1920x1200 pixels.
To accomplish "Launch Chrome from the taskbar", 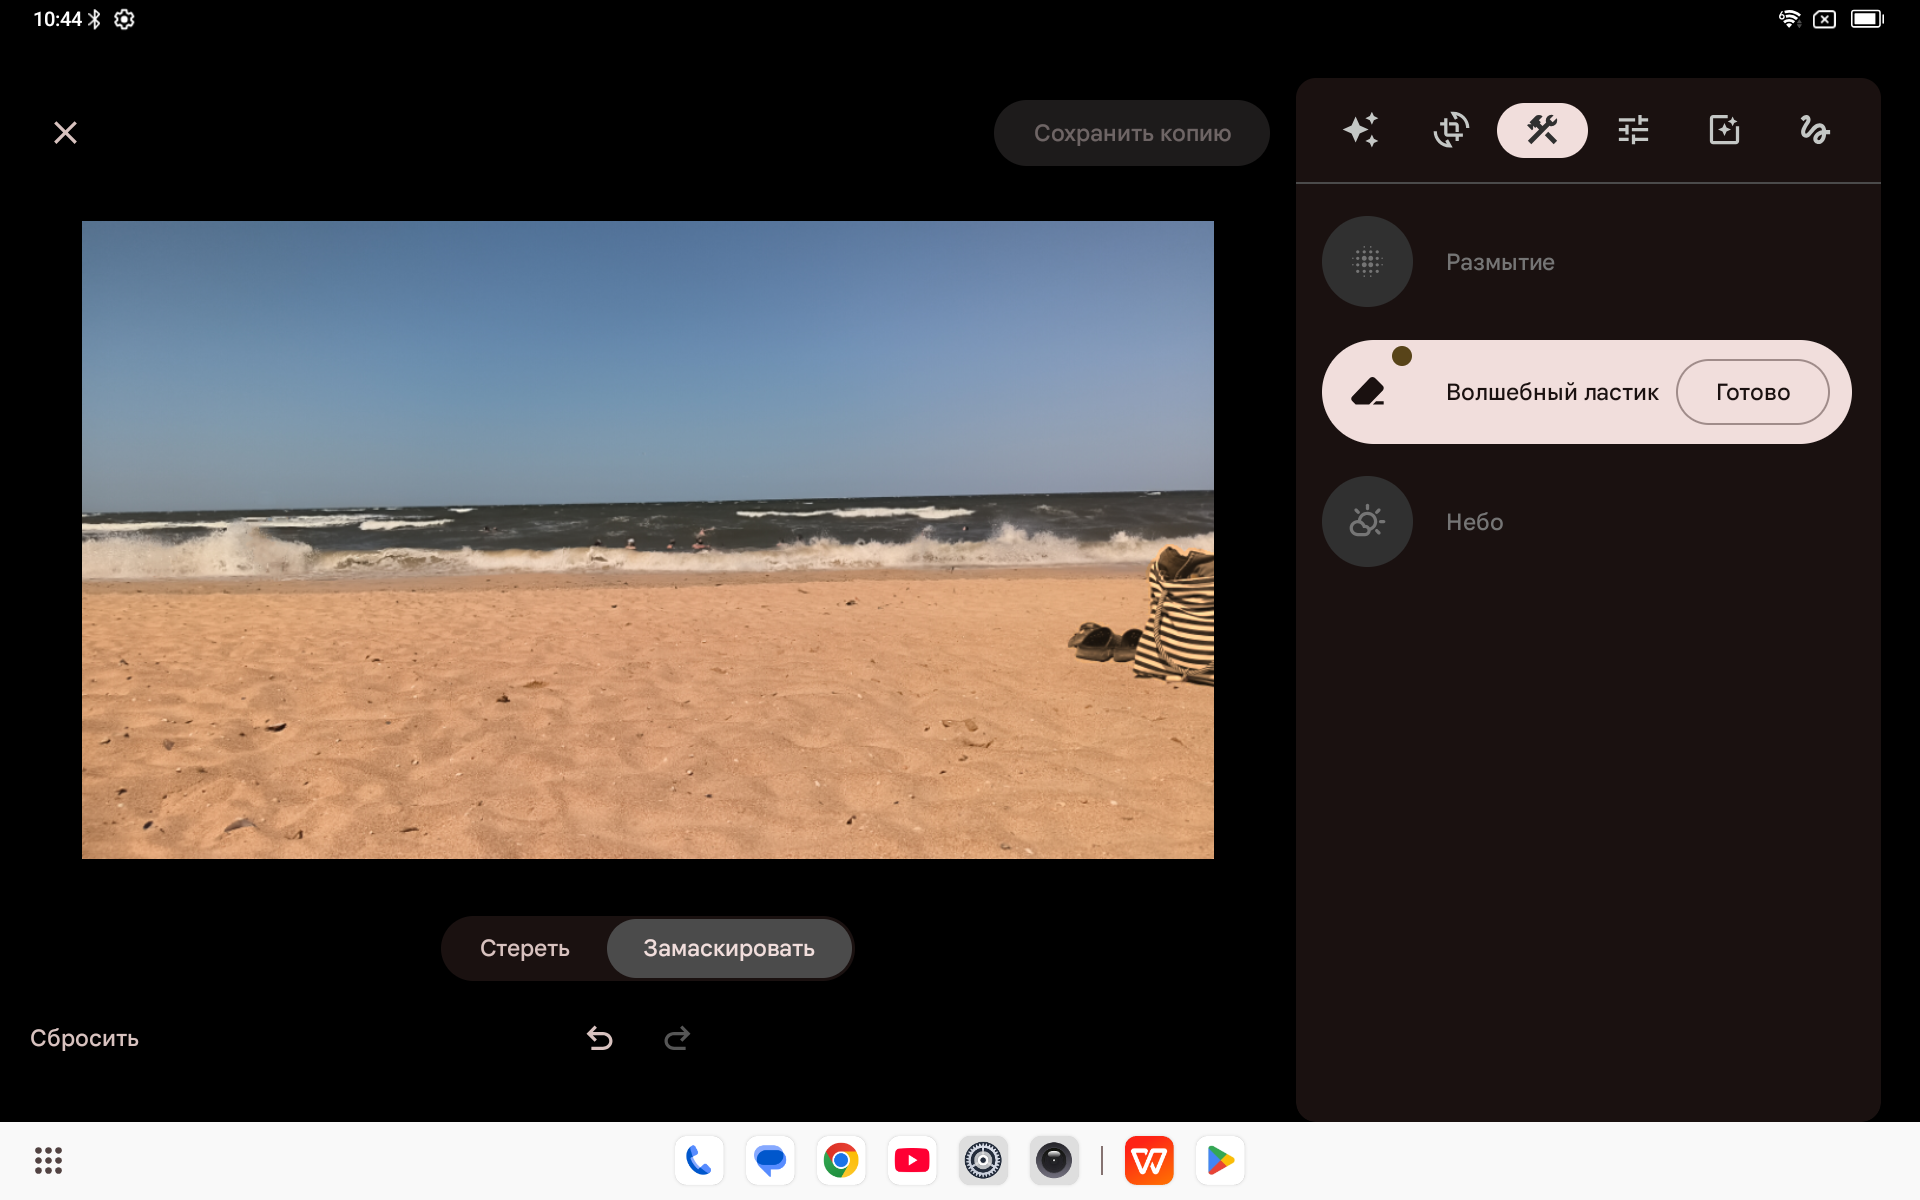I will [x=841, y=1160].
